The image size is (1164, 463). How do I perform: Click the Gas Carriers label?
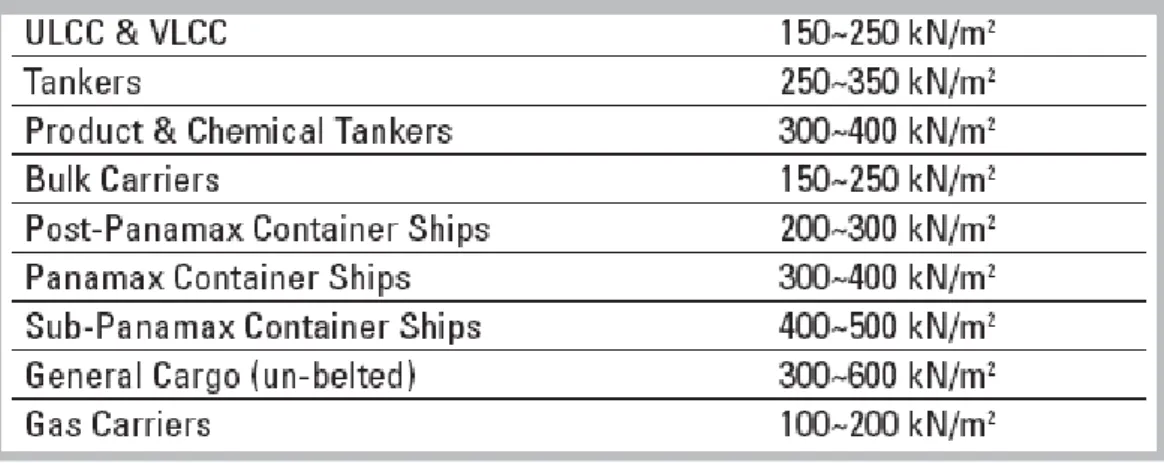tap(118, 425)
